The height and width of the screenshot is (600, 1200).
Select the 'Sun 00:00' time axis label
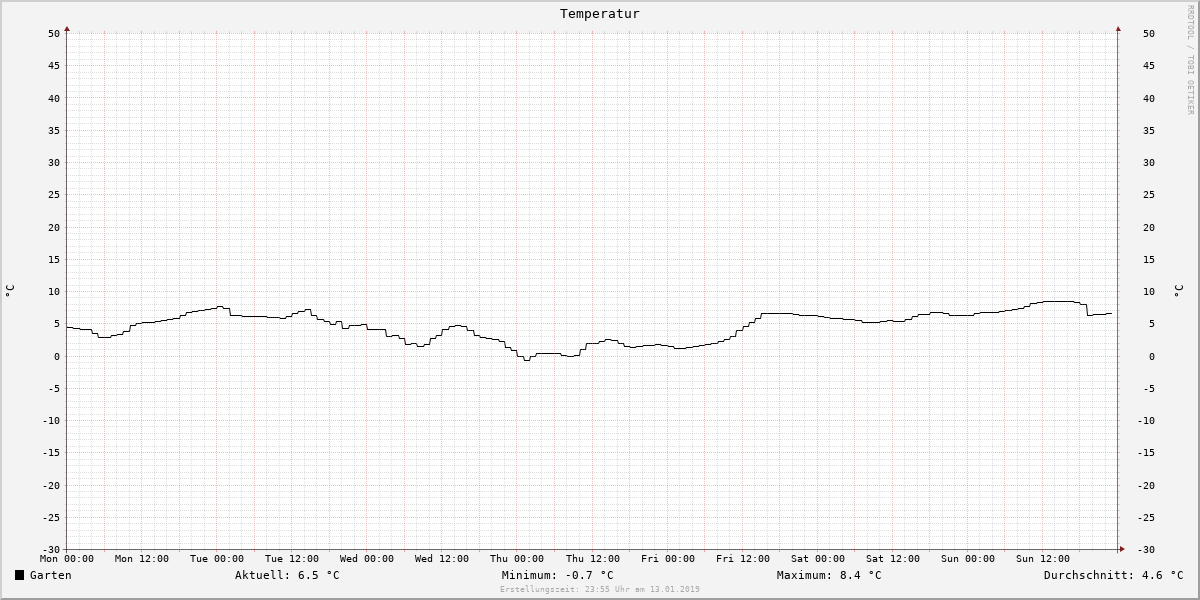click(968, 559)
